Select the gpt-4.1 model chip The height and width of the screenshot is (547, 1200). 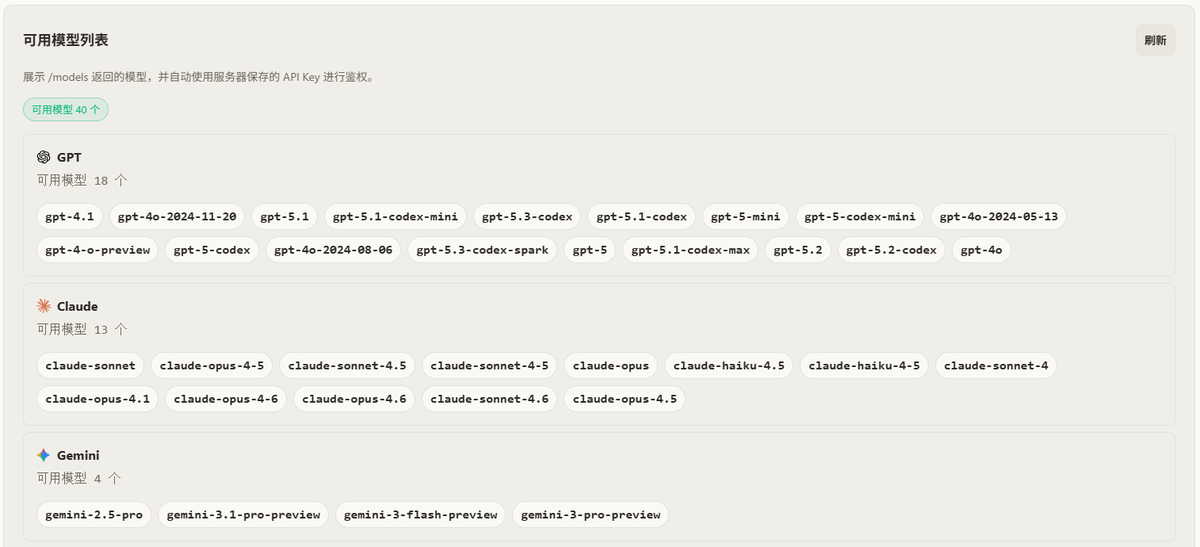70,216
